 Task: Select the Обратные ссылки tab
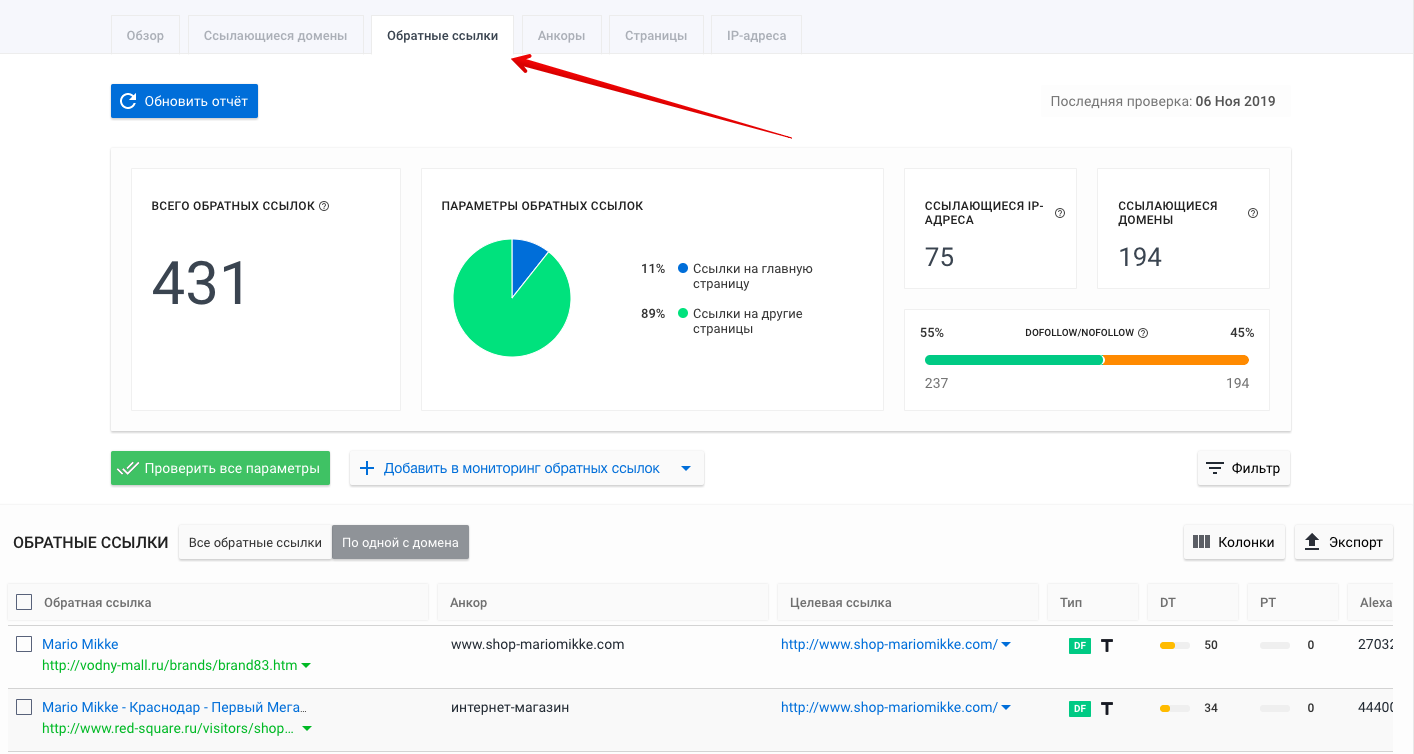[x=442, y=35]
